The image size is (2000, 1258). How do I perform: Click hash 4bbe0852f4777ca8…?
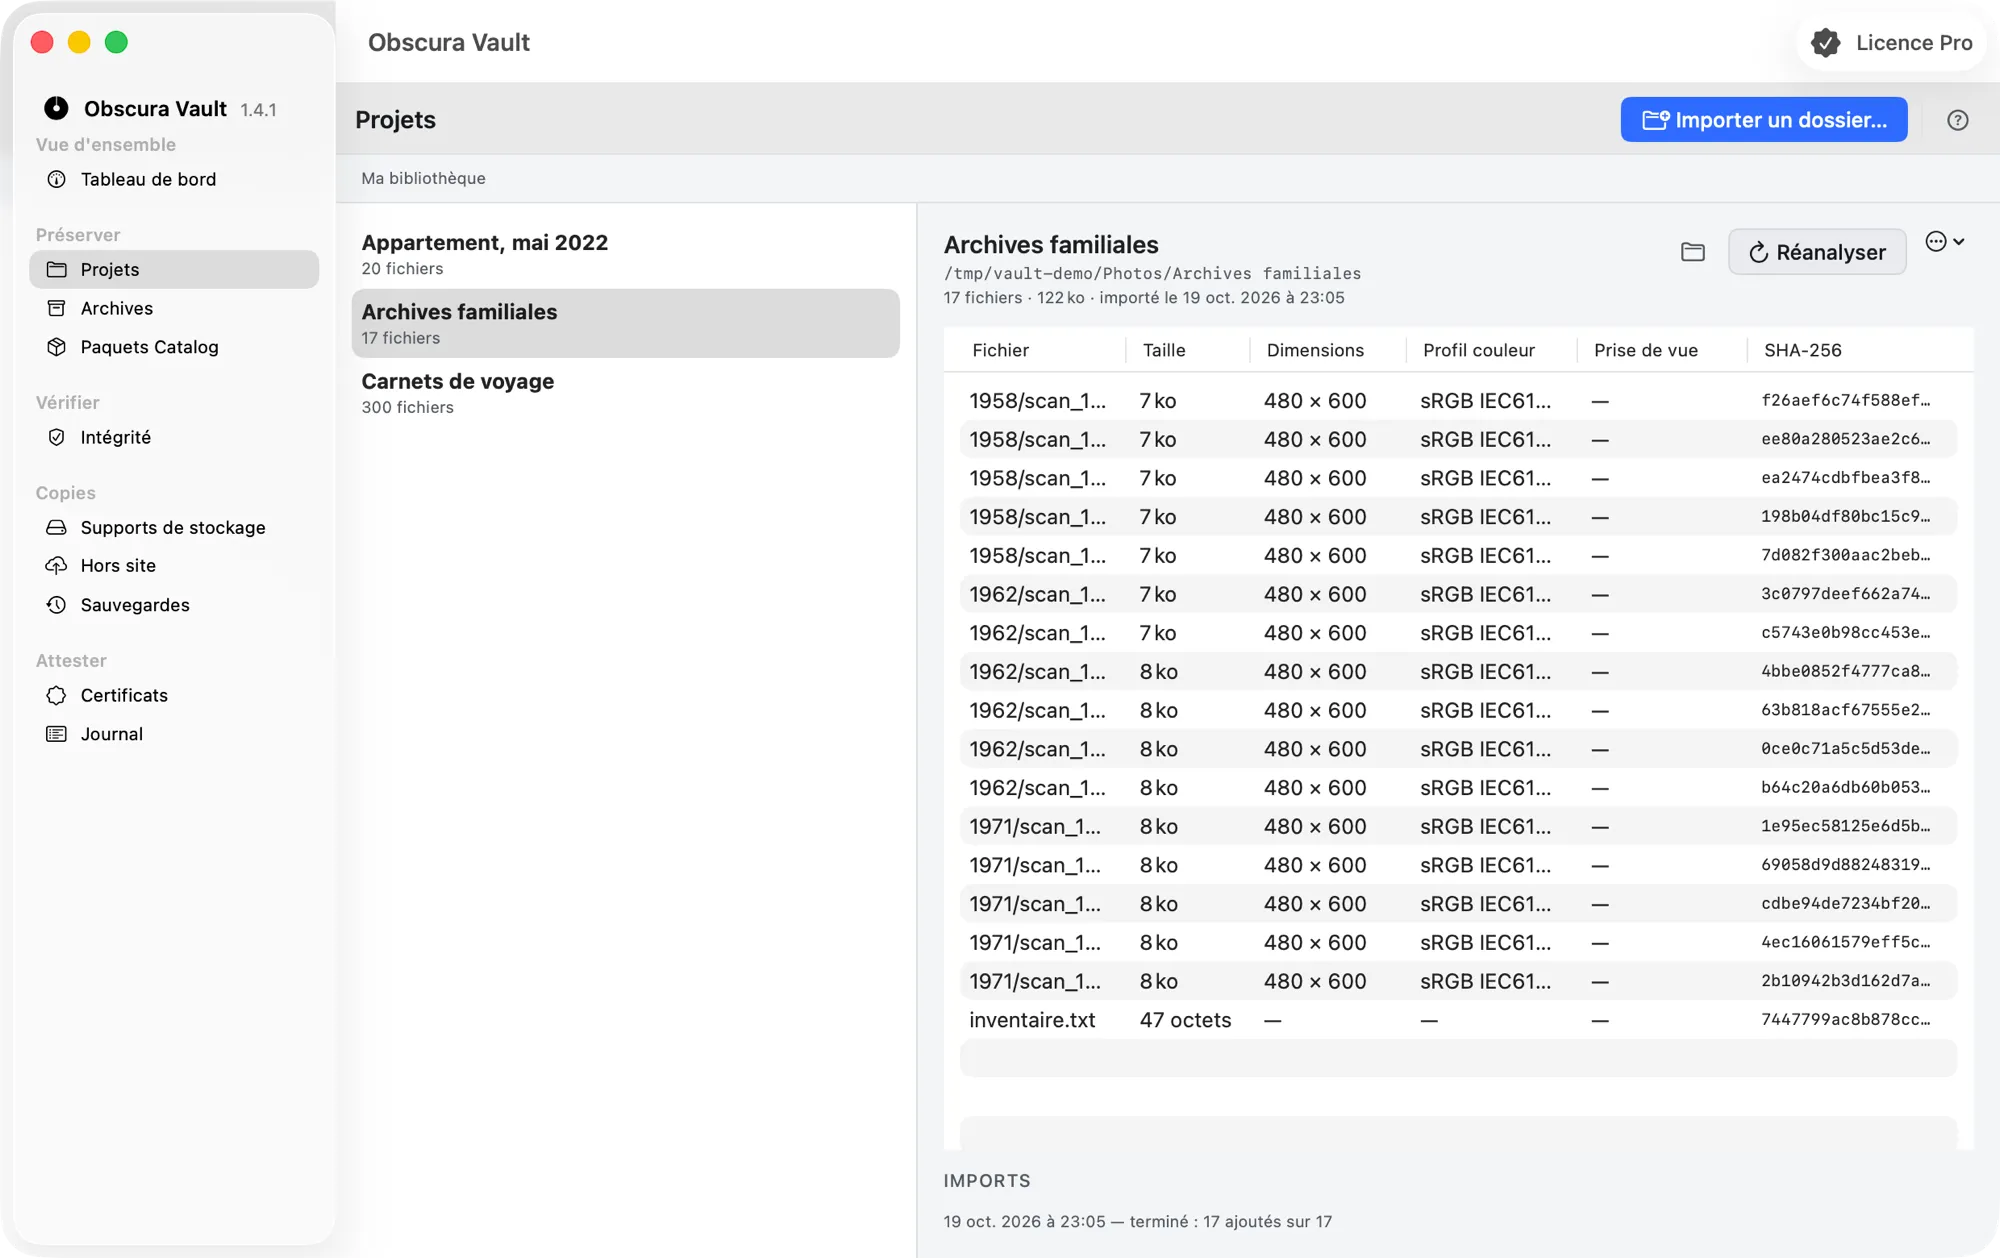click(1846, 671)
